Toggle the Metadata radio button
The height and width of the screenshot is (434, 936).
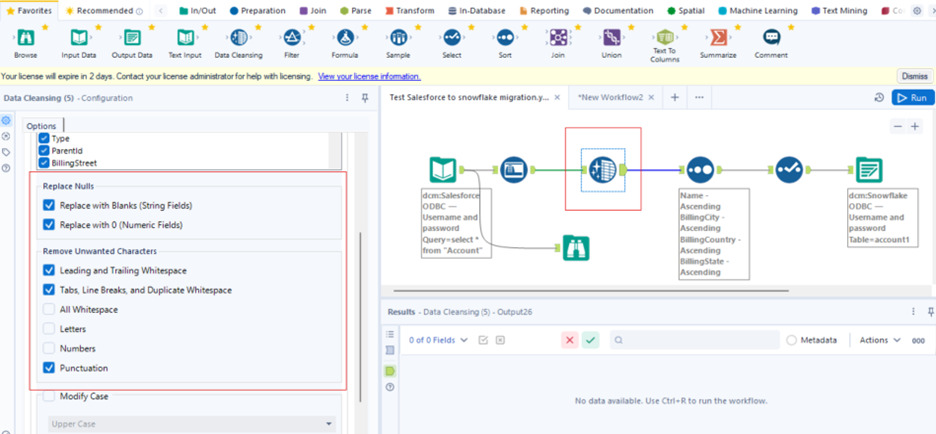791,340
